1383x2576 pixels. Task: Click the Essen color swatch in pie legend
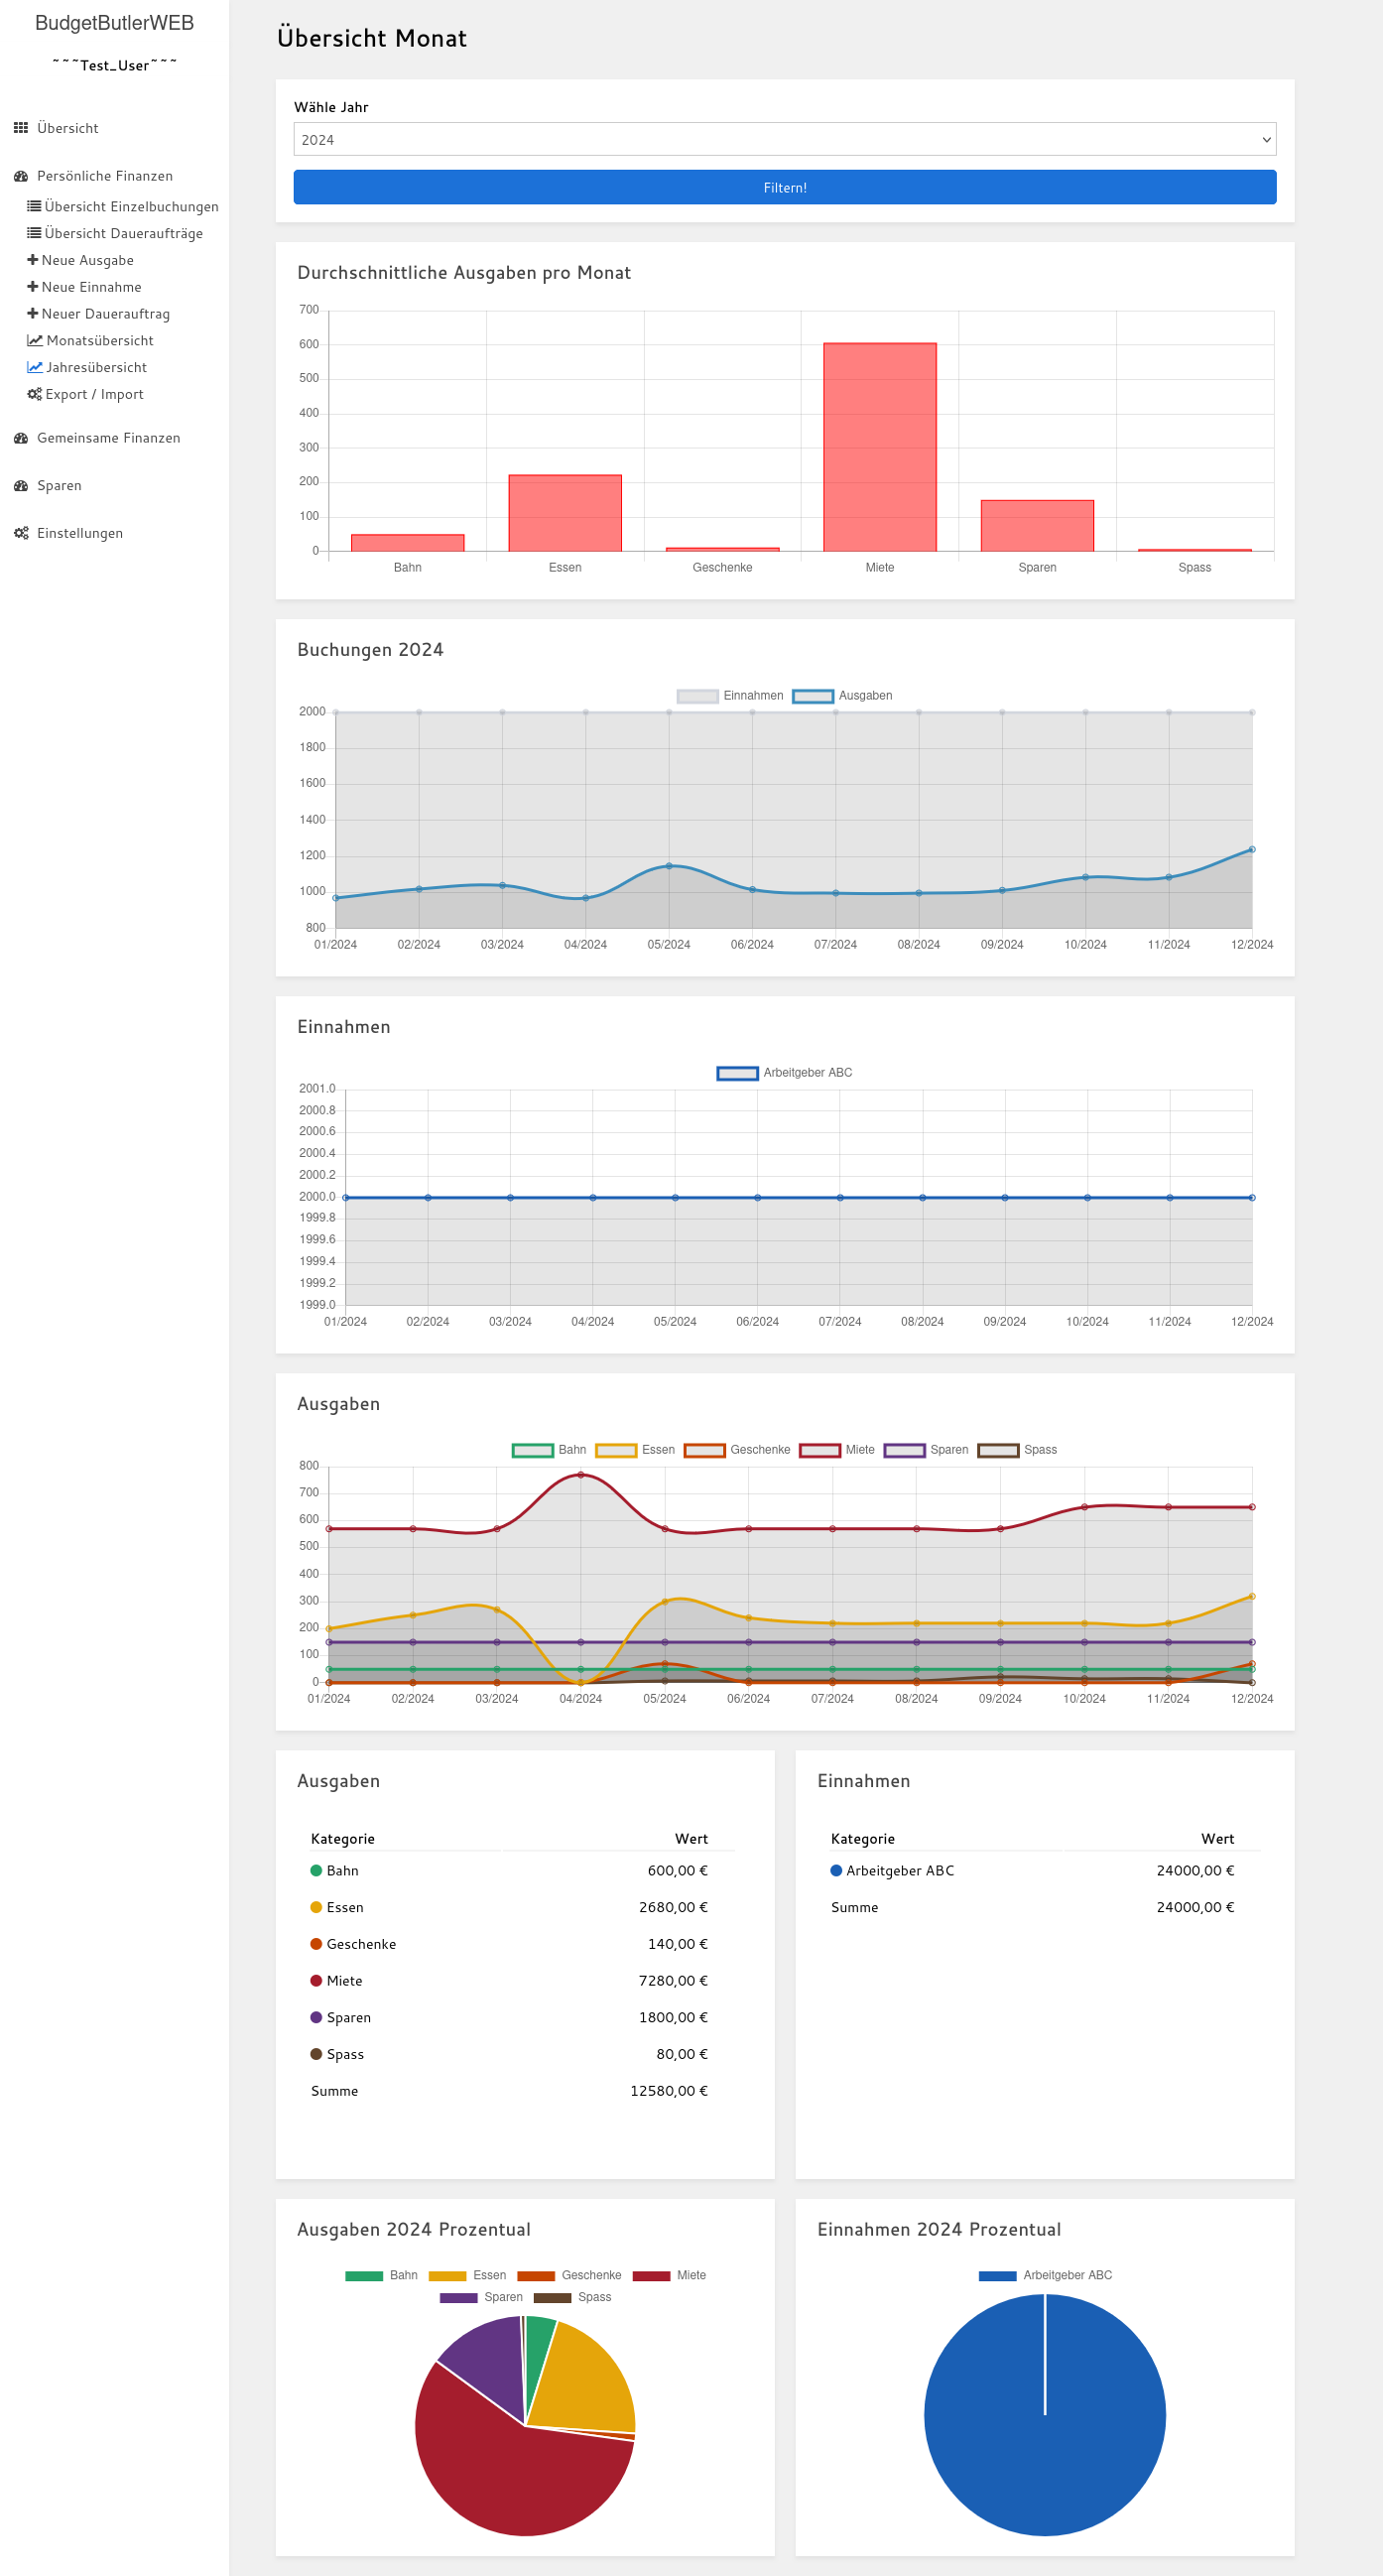click(x=447, y=2276)
